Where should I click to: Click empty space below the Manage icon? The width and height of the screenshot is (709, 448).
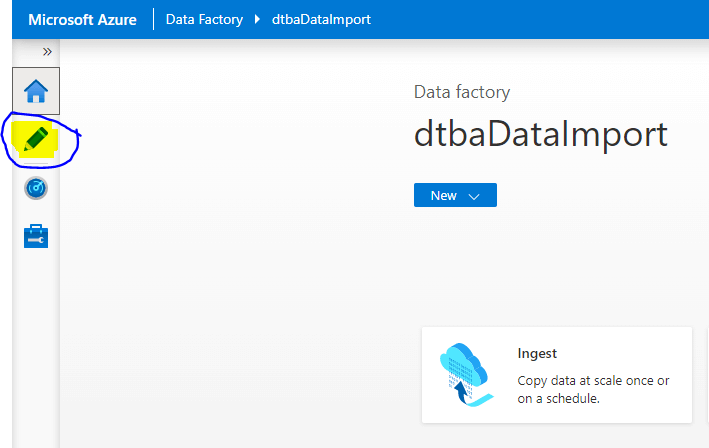pos(36,340)
